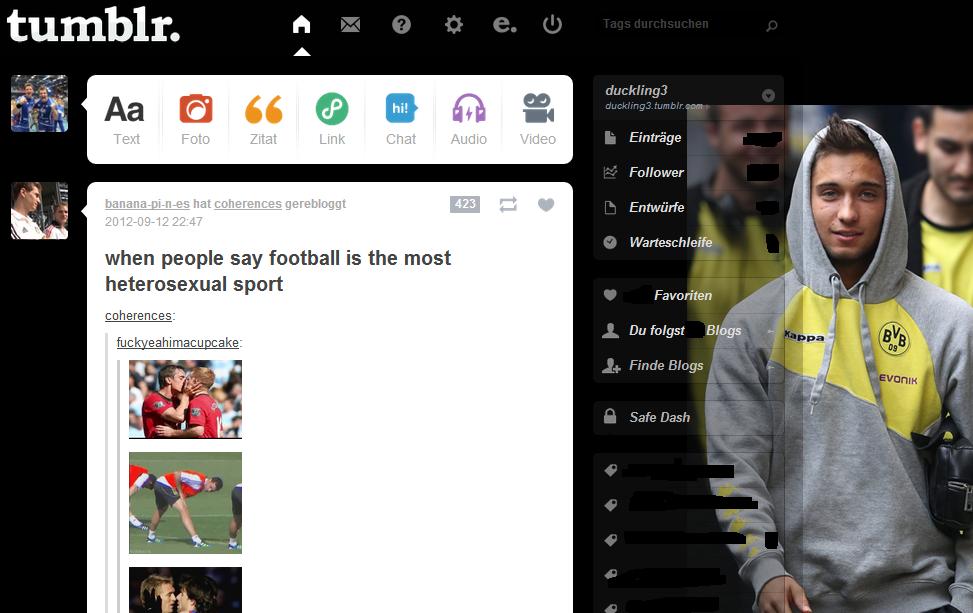
Task: Click the Entwürfe document icon
Action: tap(610, 207)
